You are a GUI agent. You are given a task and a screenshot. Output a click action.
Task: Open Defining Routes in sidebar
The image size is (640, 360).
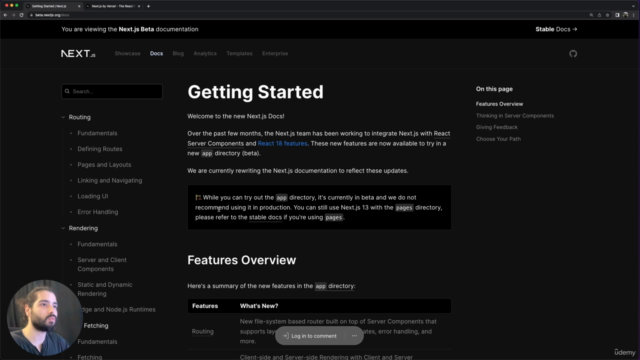point(100,149)
